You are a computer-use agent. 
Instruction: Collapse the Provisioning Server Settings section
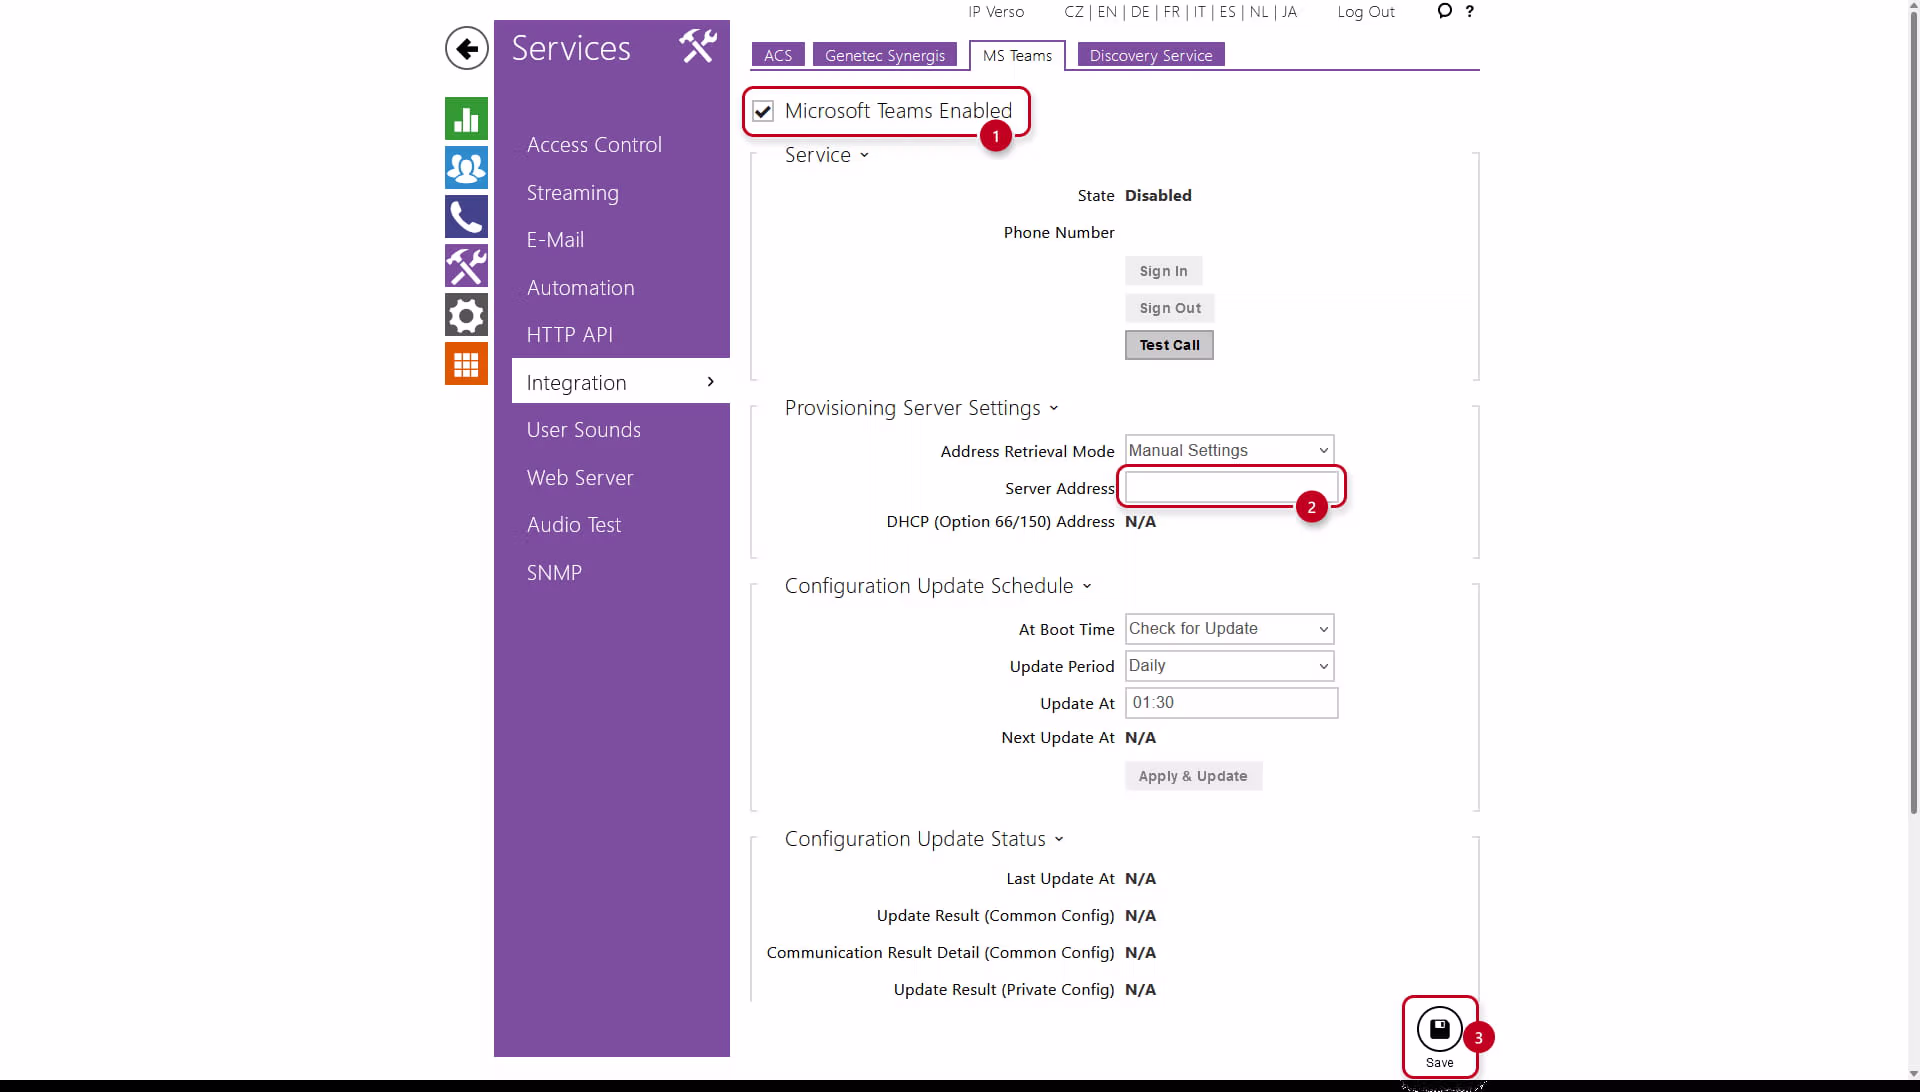click(x=920, y=408)
